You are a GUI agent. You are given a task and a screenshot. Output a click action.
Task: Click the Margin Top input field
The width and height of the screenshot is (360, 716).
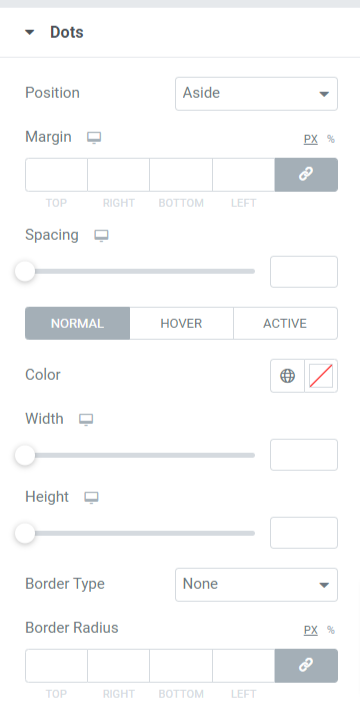pyautogui.click(x=56, y=175)
